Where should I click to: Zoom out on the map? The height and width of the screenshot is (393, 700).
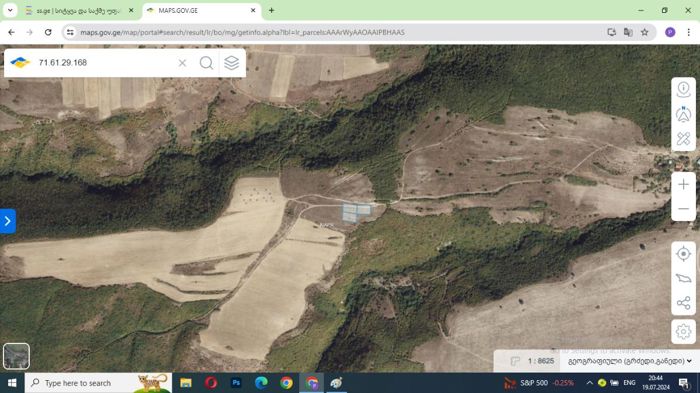(683, 209)
